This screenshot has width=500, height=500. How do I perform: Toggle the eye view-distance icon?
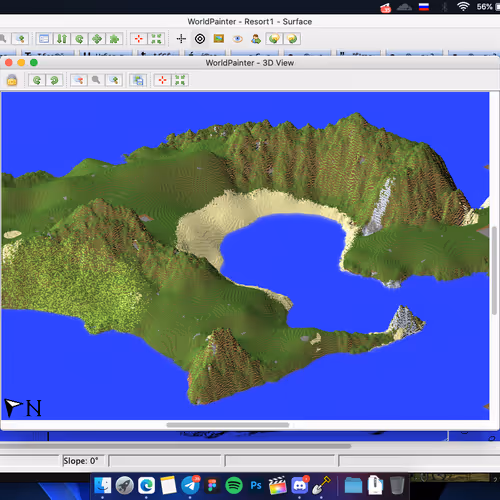click(x=237, y=39)
